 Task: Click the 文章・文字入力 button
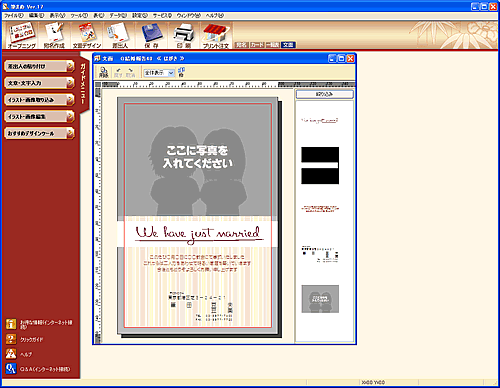(x=39, y=83)
